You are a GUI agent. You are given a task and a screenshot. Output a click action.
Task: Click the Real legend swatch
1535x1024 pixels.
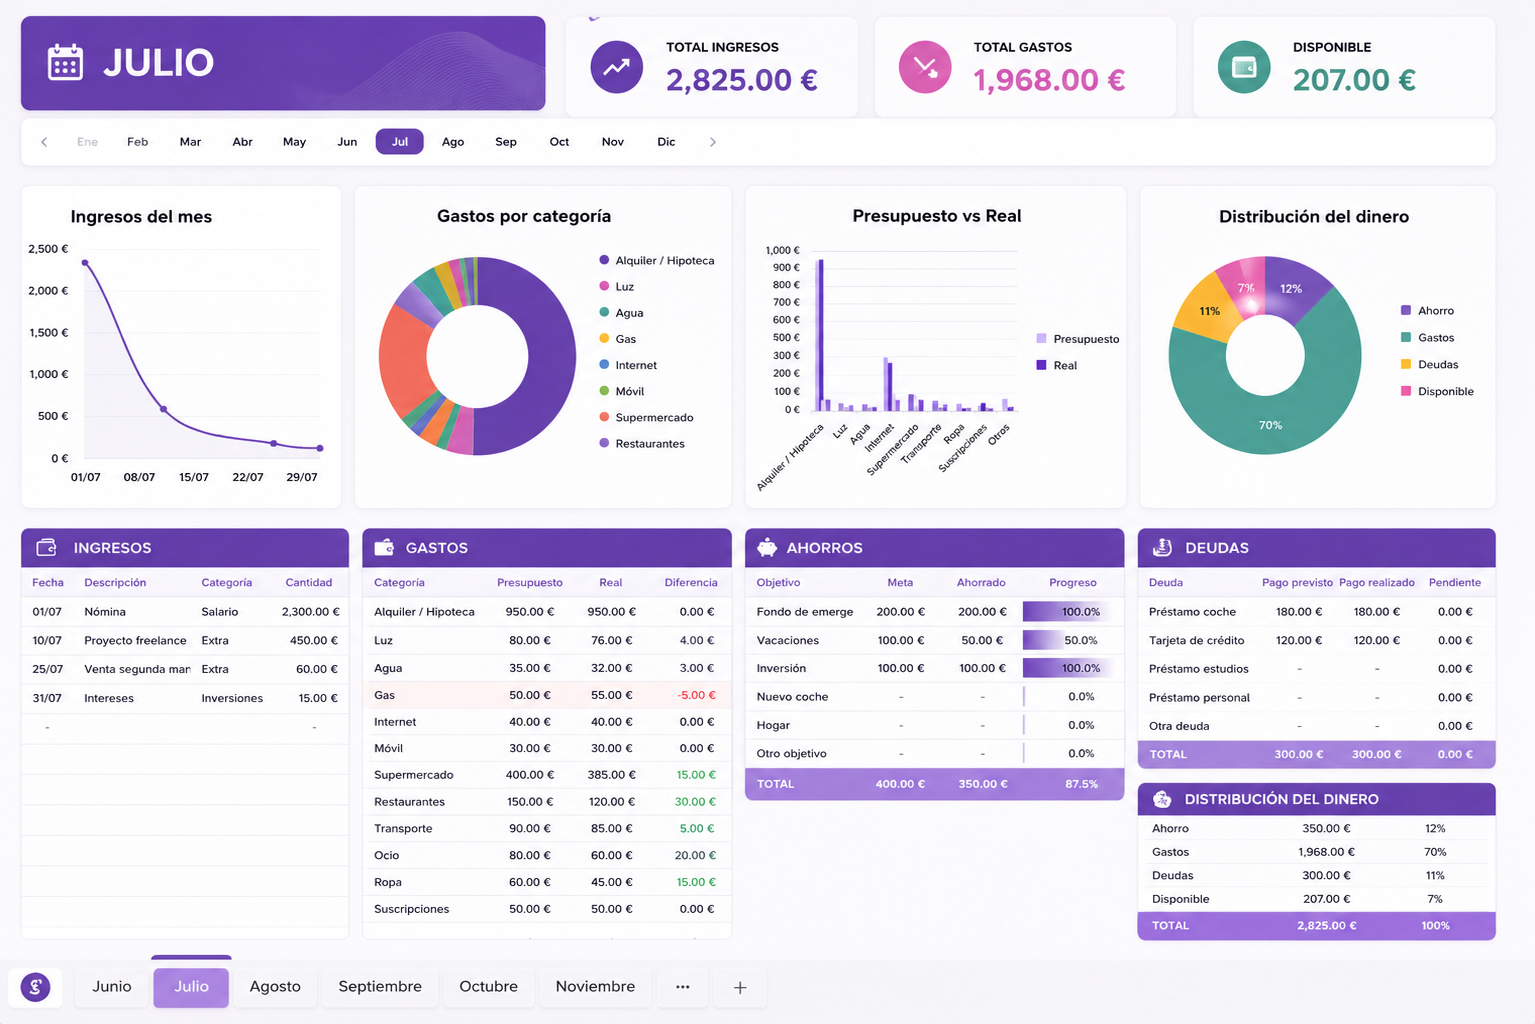pyautogui.click(x=1041, y=365)
